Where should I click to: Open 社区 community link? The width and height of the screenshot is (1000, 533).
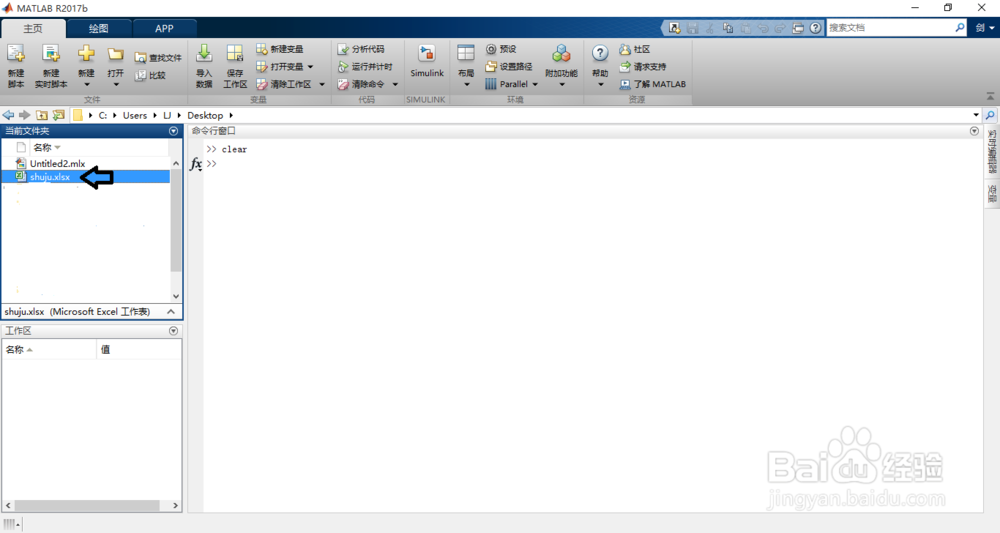tap(635, 49)
